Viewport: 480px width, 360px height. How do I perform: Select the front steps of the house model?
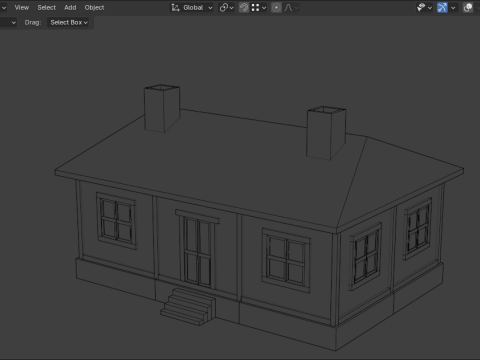pyautogui.click(x=188, y=307)
